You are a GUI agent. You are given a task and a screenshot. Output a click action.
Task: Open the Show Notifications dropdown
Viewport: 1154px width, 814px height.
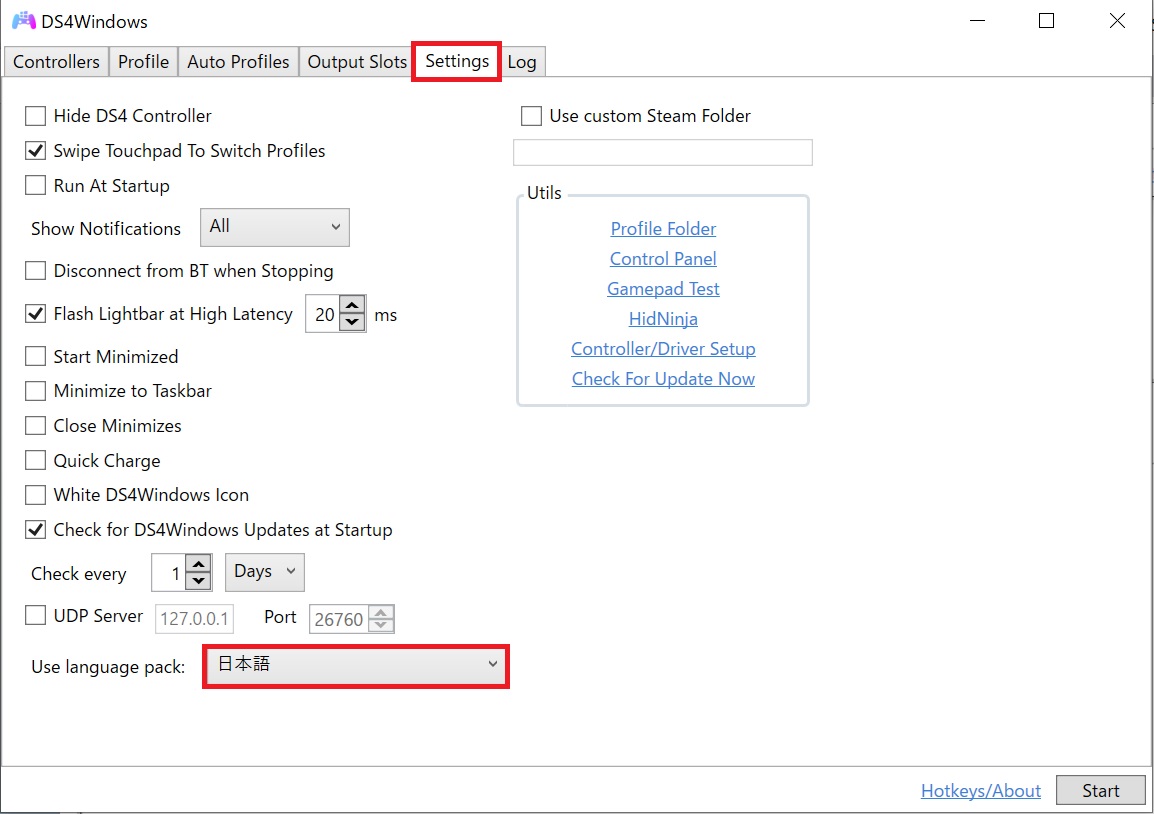point(275,227)
